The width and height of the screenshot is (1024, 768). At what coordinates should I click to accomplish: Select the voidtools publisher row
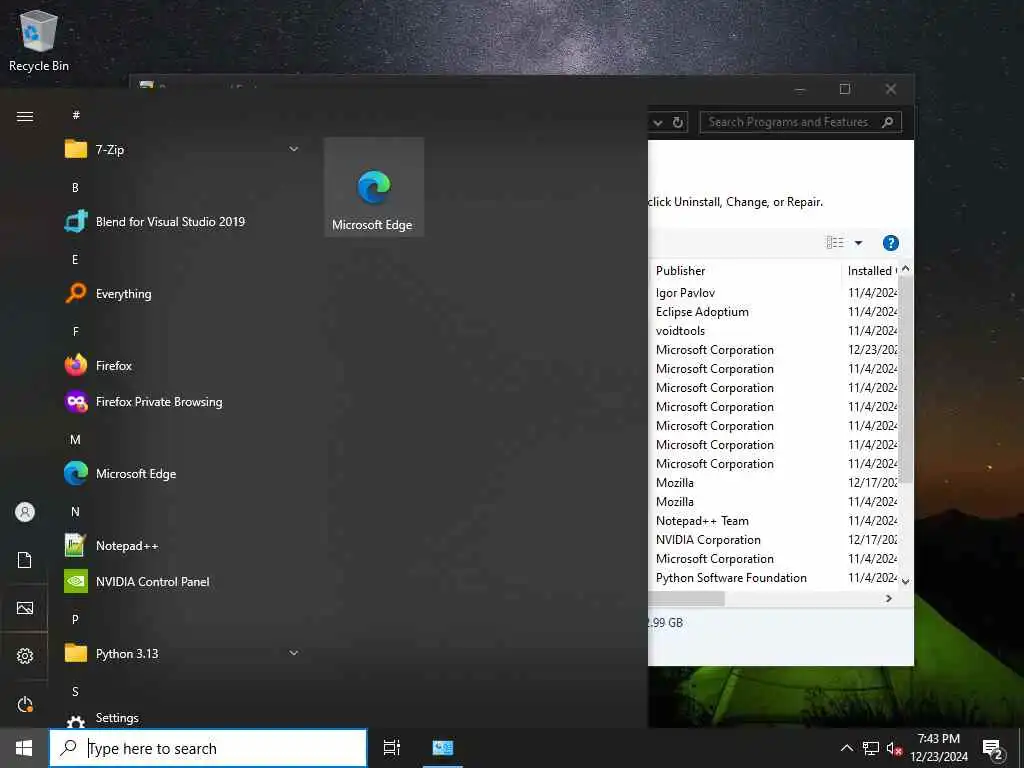(680, 330)
